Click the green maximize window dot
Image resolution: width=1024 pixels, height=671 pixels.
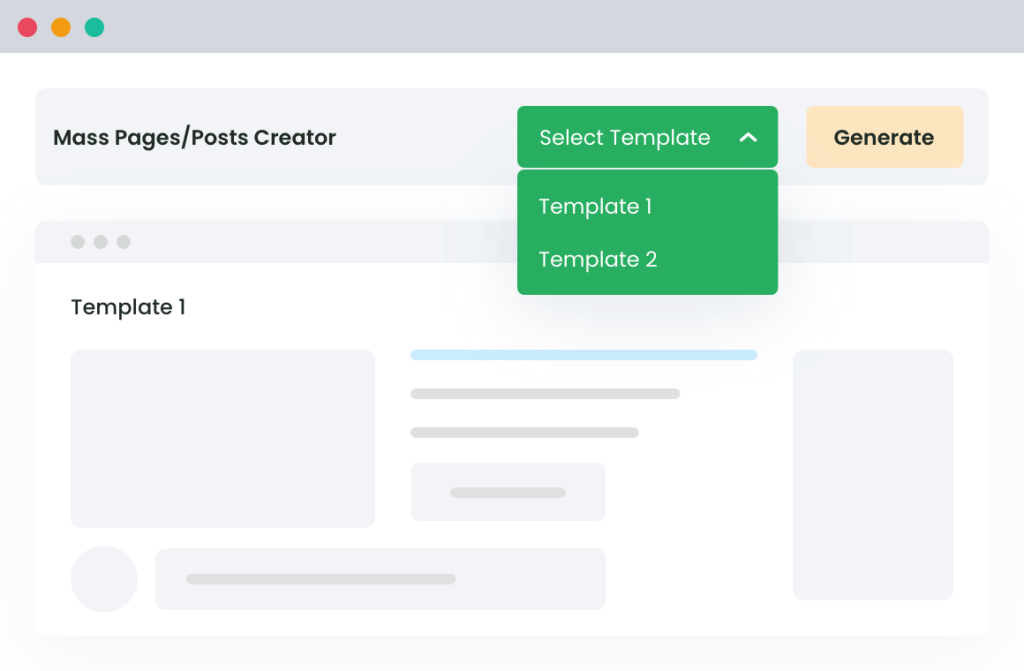(x=95, y=27)
